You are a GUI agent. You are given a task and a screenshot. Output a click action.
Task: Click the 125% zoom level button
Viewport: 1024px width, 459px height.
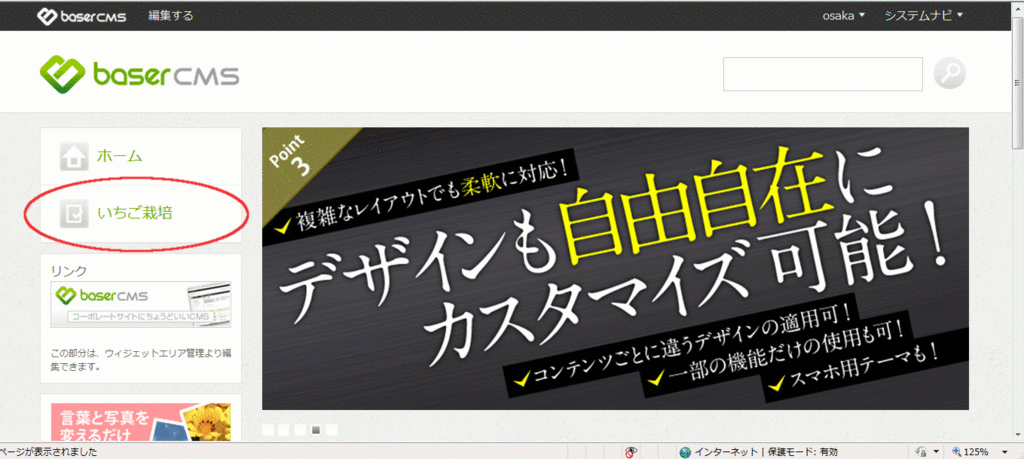(x=971, y=452)
